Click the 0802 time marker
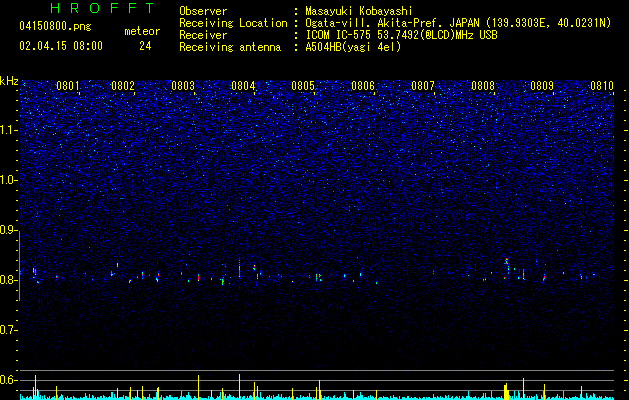The image size is (629, 400). (123, 86)
